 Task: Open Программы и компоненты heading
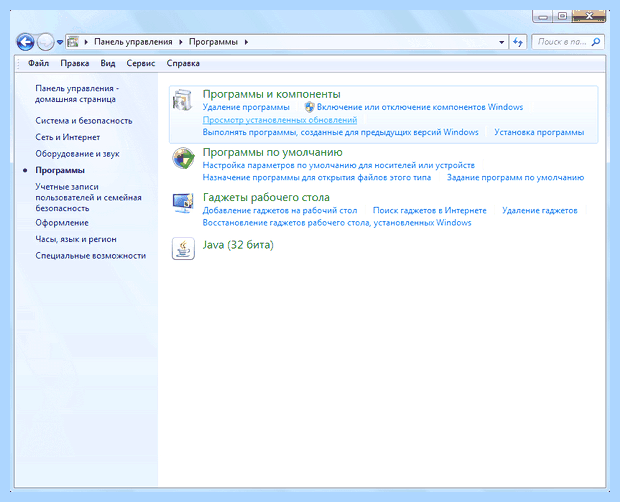272,94
